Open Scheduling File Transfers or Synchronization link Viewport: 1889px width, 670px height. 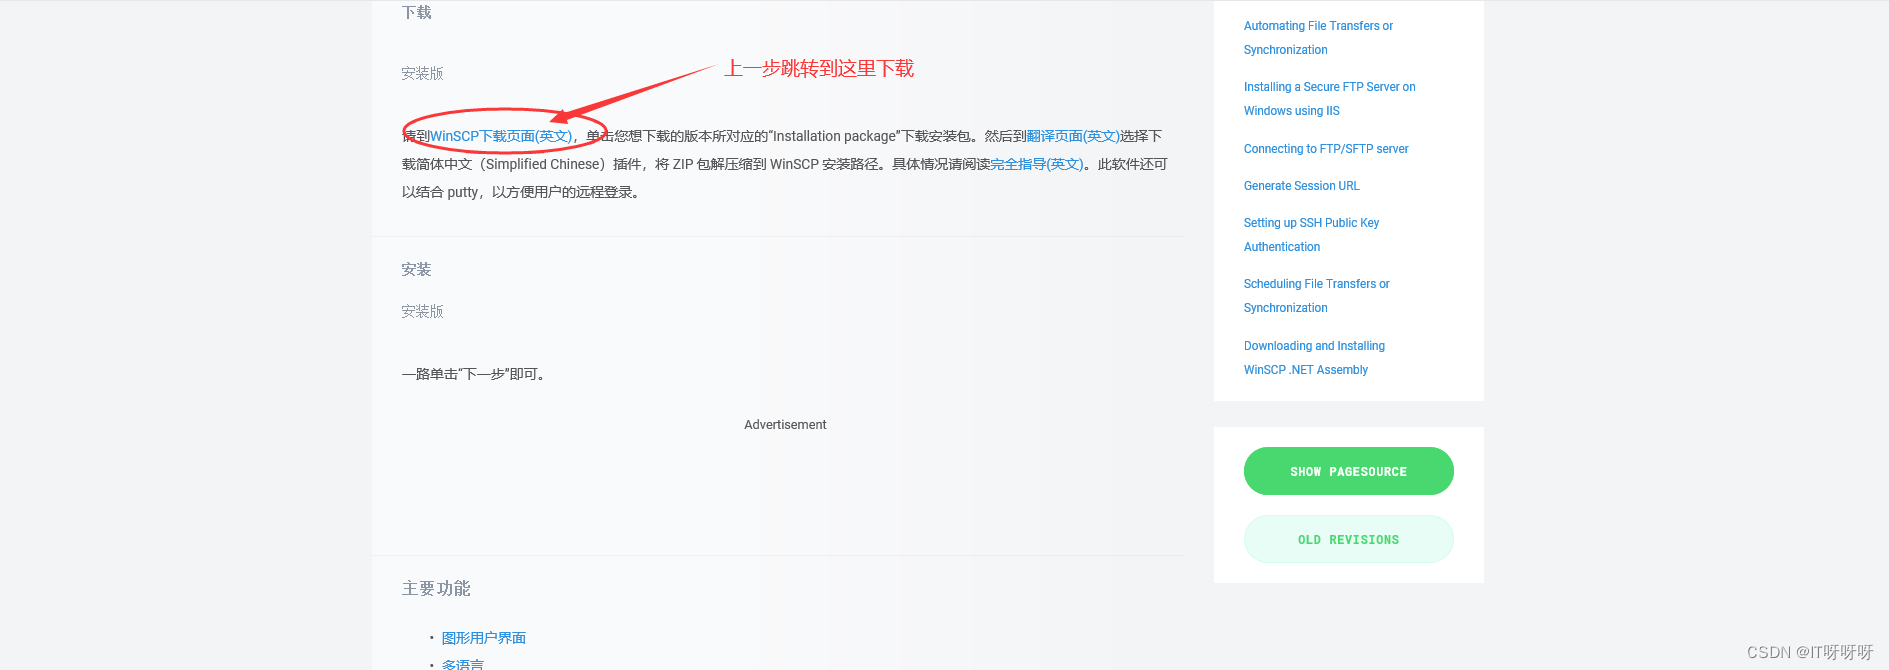(x=1316, y=296)
